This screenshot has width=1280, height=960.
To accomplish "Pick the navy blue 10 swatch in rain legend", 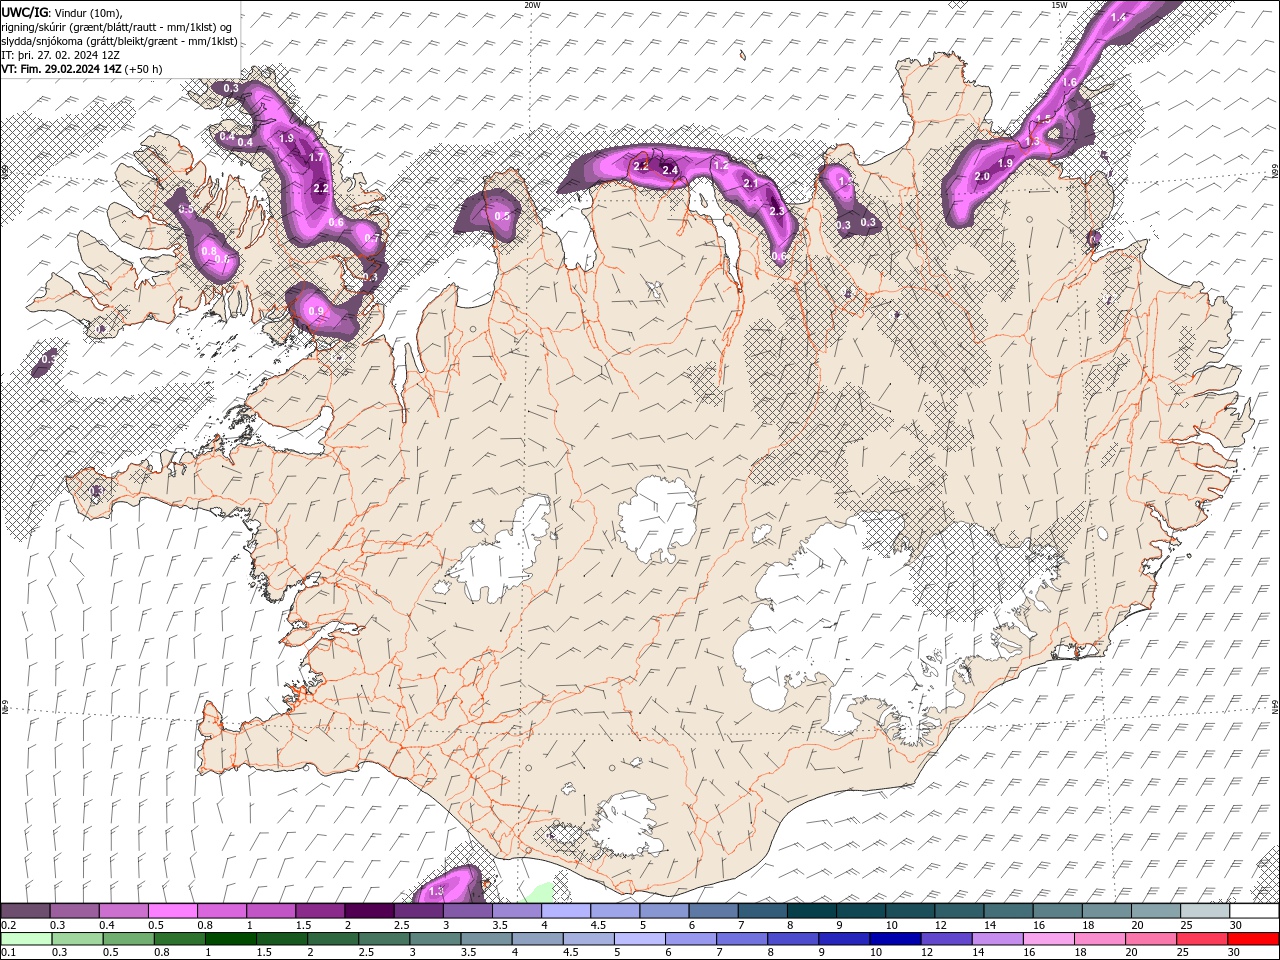I will click(x=895, y=939).
